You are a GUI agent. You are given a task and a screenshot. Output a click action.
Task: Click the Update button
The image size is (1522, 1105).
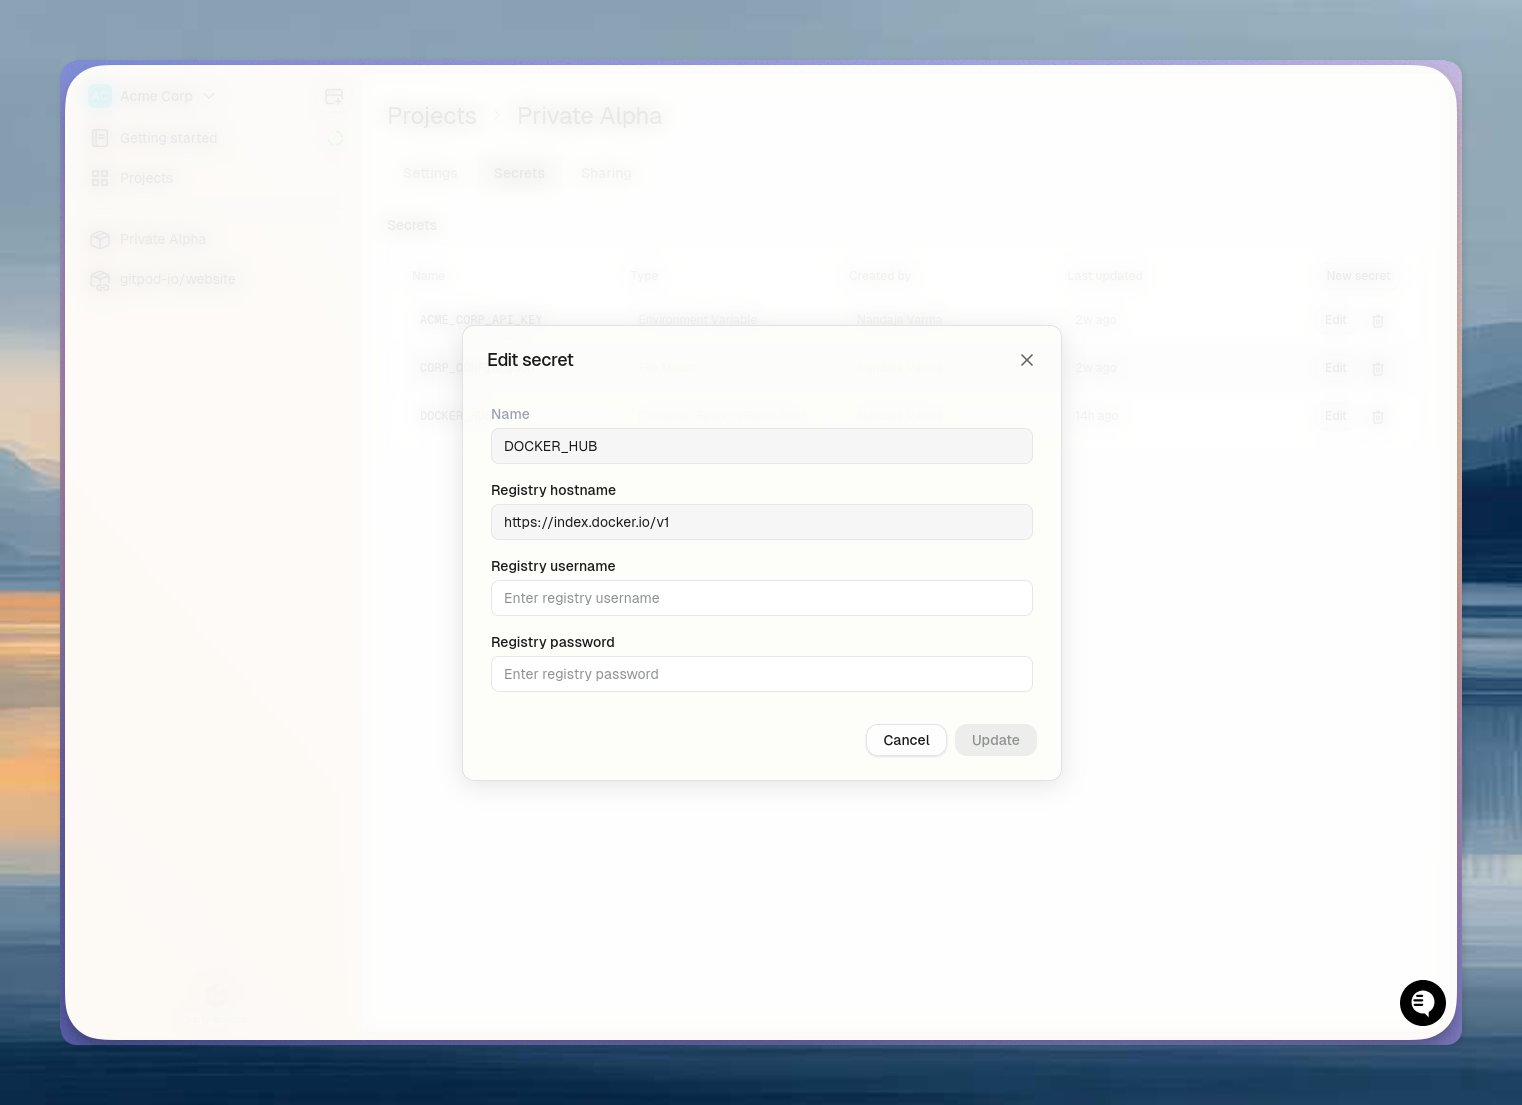click(x=995, y=740)
